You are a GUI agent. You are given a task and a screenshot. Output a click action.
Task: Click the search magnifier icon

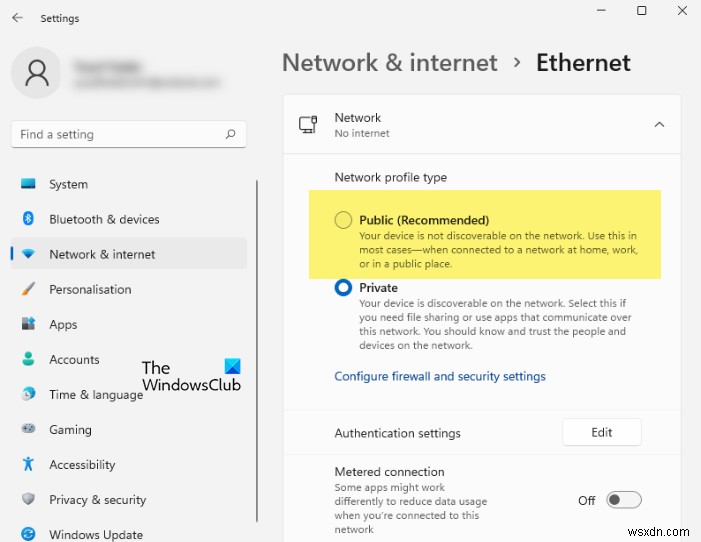click(x=231, y=134)
